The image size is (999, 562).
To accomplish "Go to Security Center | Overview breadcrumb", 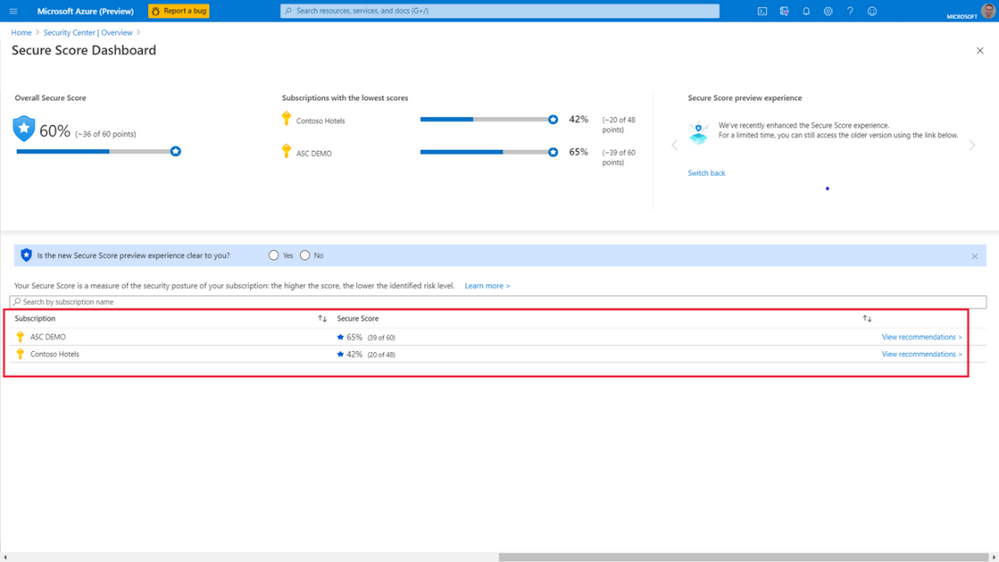I will pos(88,32).
